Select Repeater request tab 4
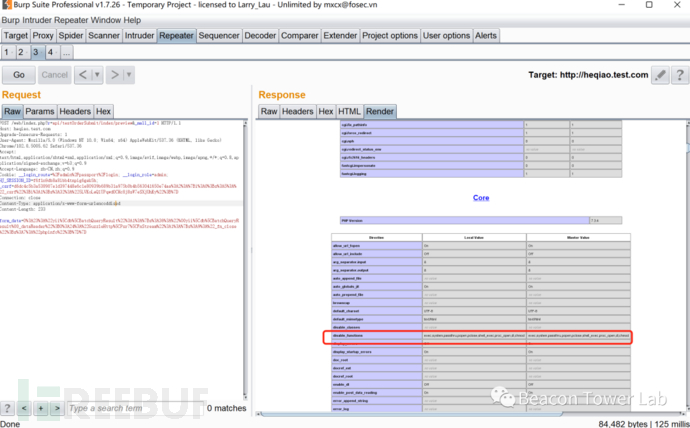Image resolution: width=690 pixels, height=428 pixels. (51, 52)
